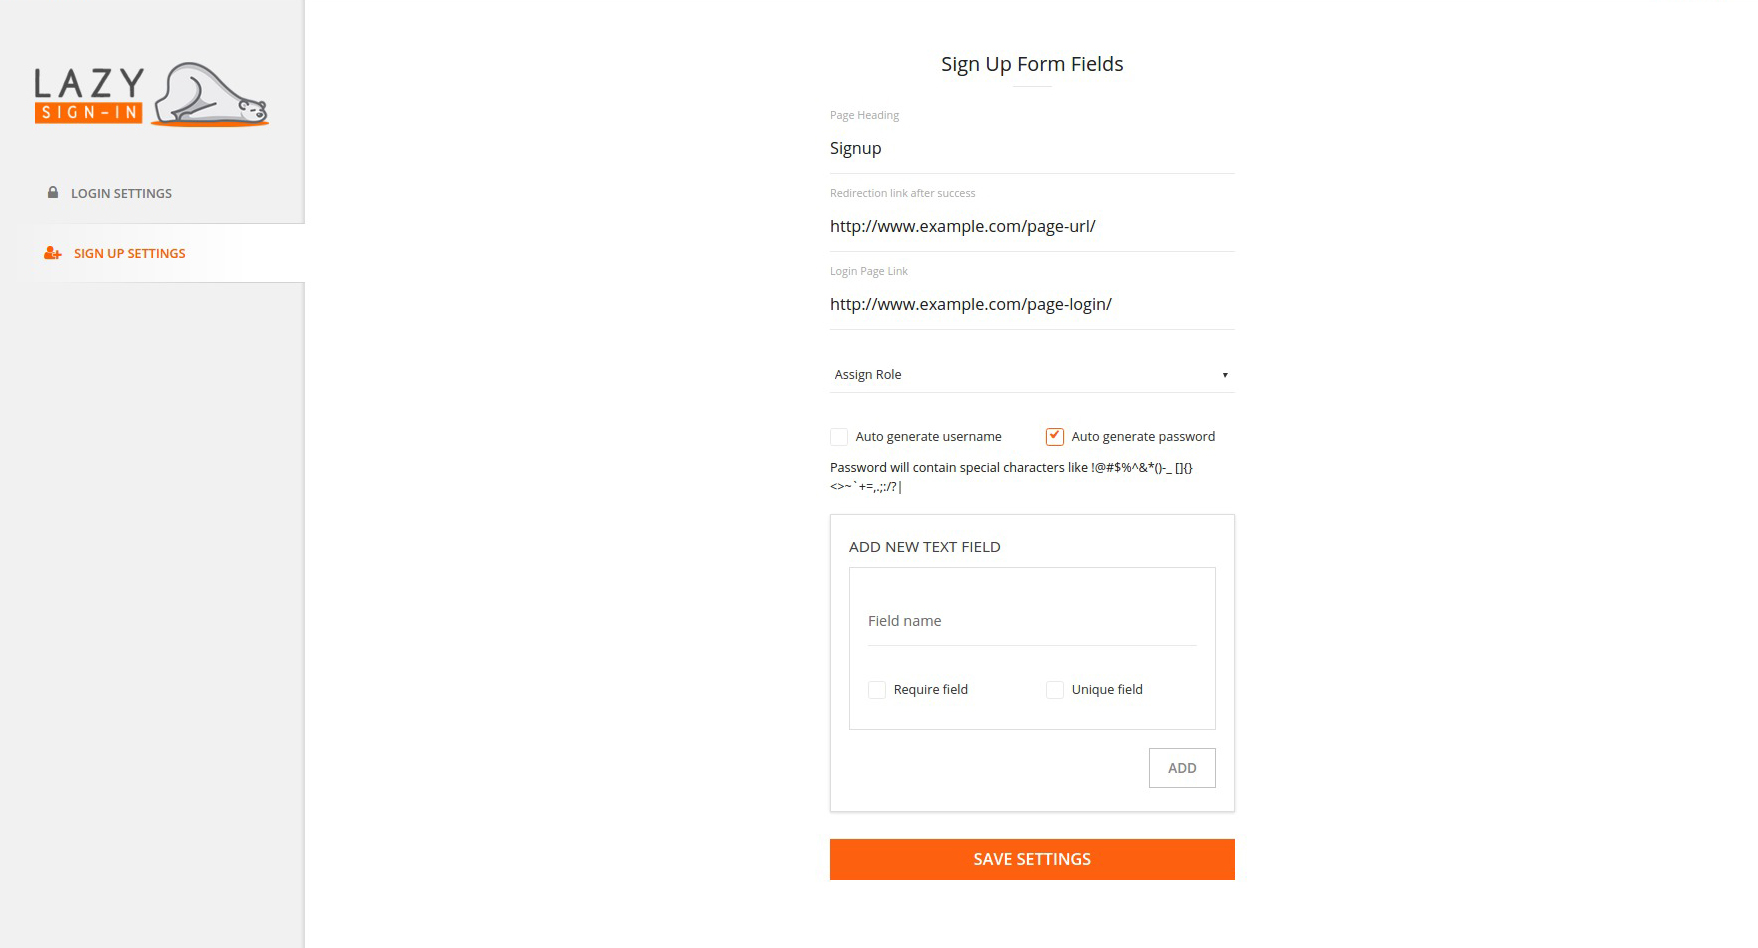Switch to the Login Settings section
The width and height of the screenshot is (1758, 948).
(121, 192)
